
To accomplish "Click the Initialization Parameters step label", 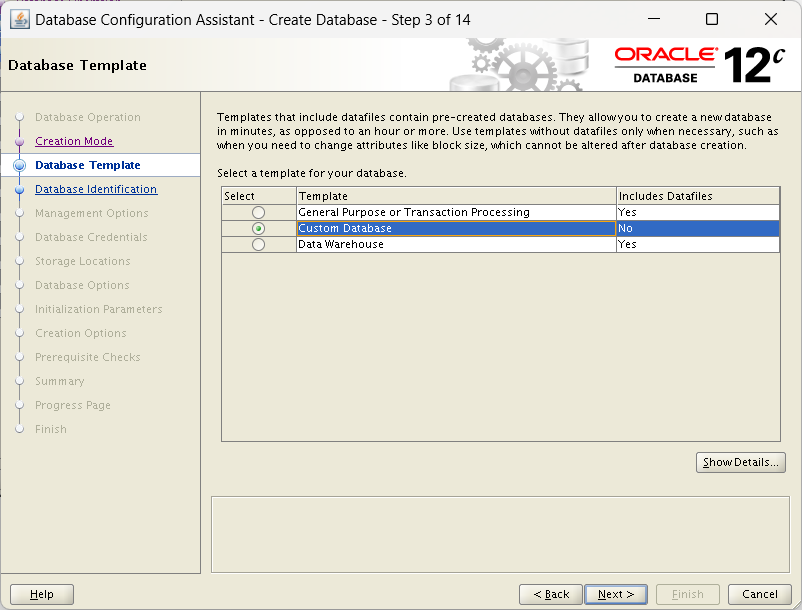I will click(x=98, y=309).
